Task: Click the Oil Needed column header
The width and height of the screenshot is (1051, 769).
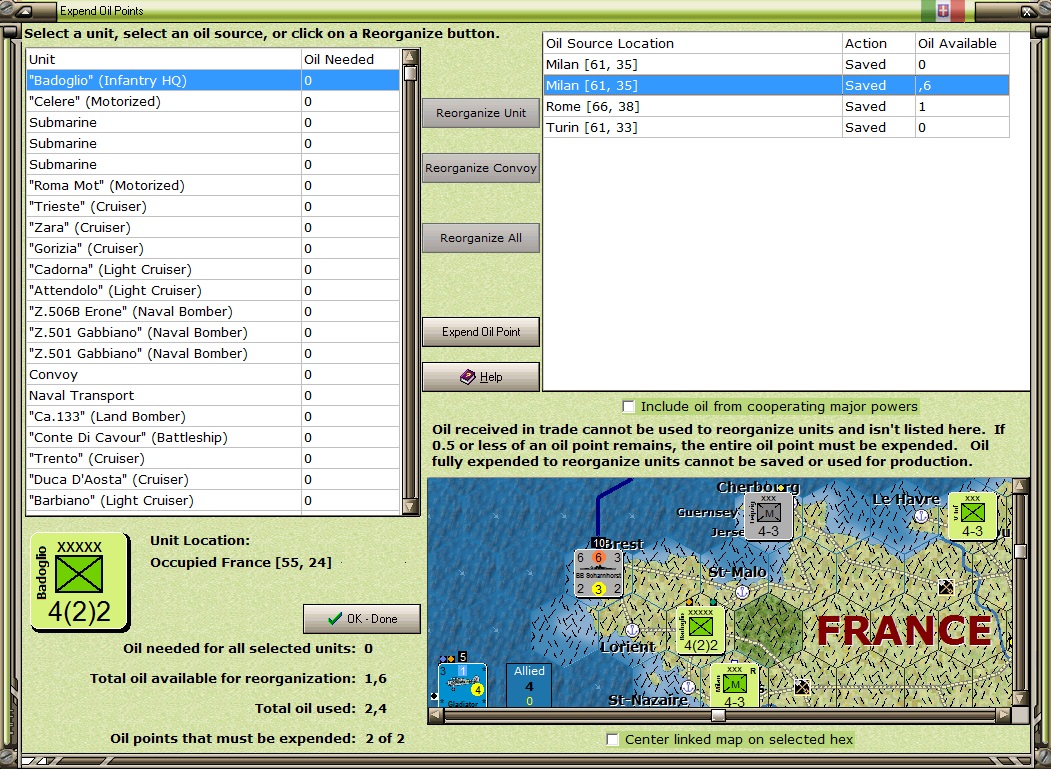Action: 350,59
